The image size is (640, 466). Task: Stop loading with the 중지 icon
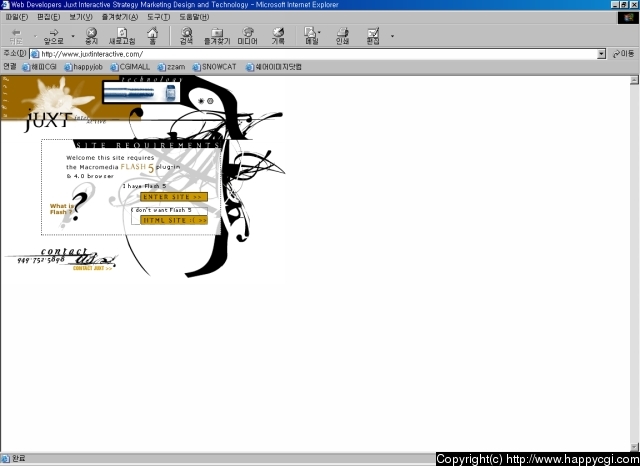[91, 36]
